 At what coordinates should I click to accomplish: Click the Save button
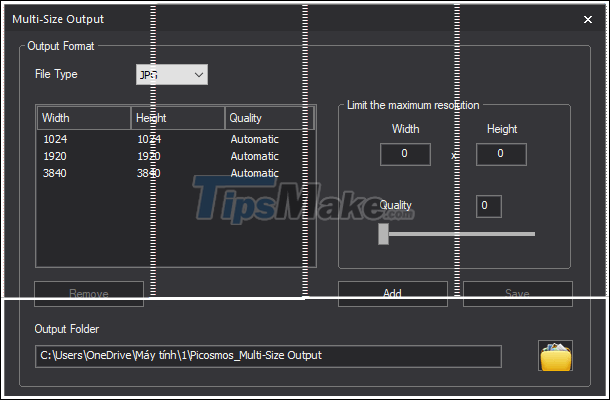(x=517, y=294)
